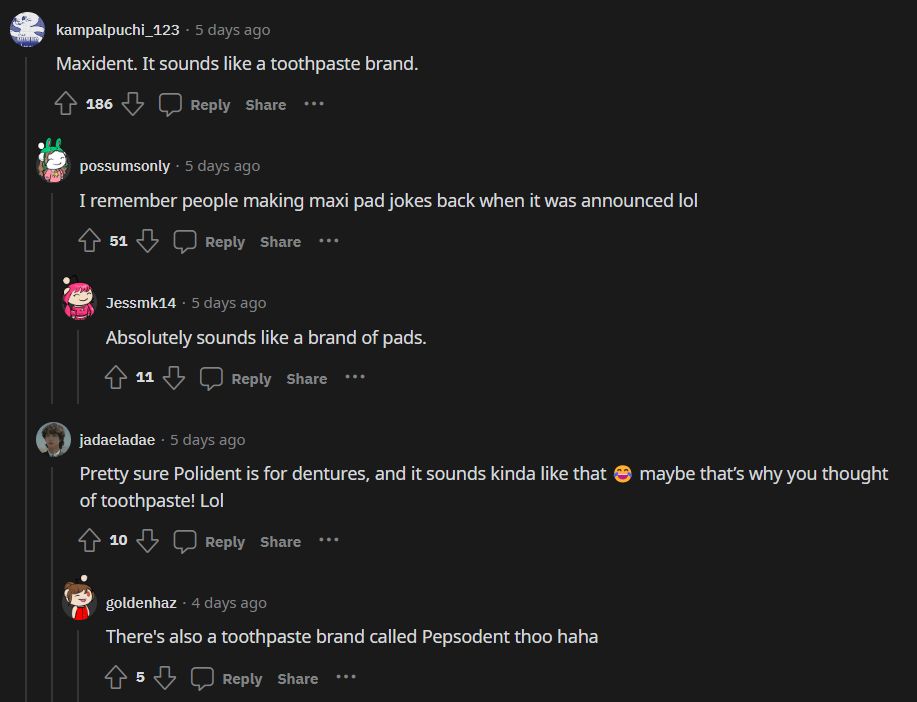Upvote Jessmk14's comment
Viewport: 917px width, 702px height.
point(116,378)
